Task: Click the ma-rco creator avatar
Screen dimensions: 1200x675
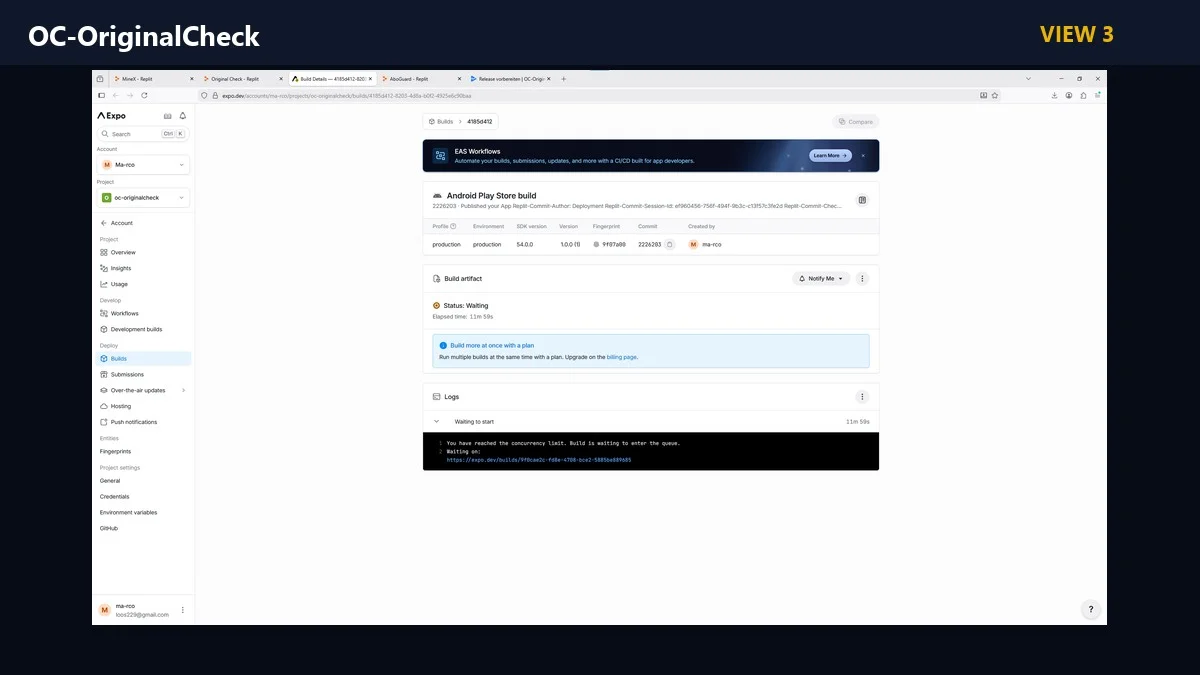Action: tap(693, 244)
